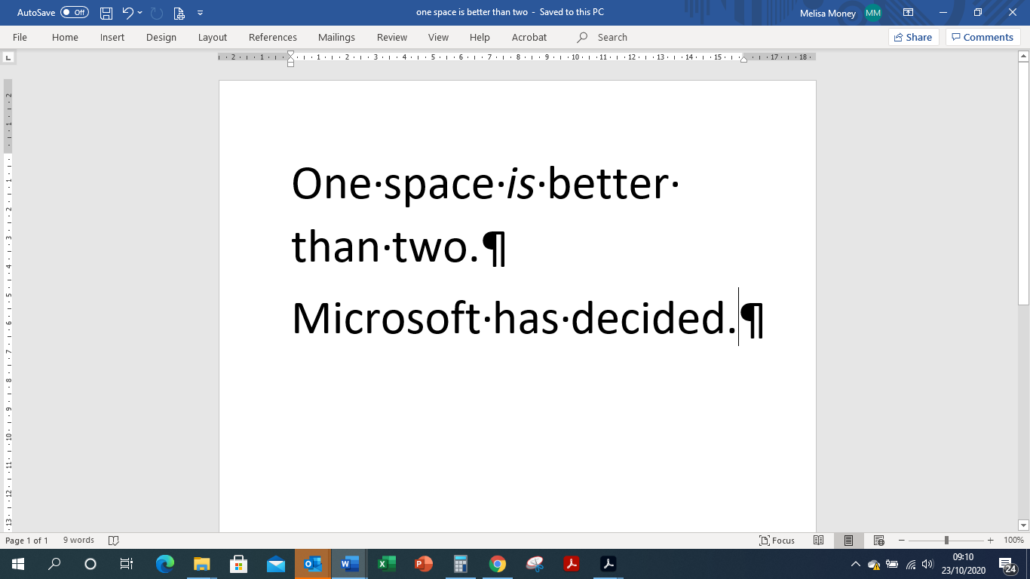The width and height of the screenshot is (1030, 579).
Task: Open Ribbon Display Options icon
Action: [x=908, y=12]
